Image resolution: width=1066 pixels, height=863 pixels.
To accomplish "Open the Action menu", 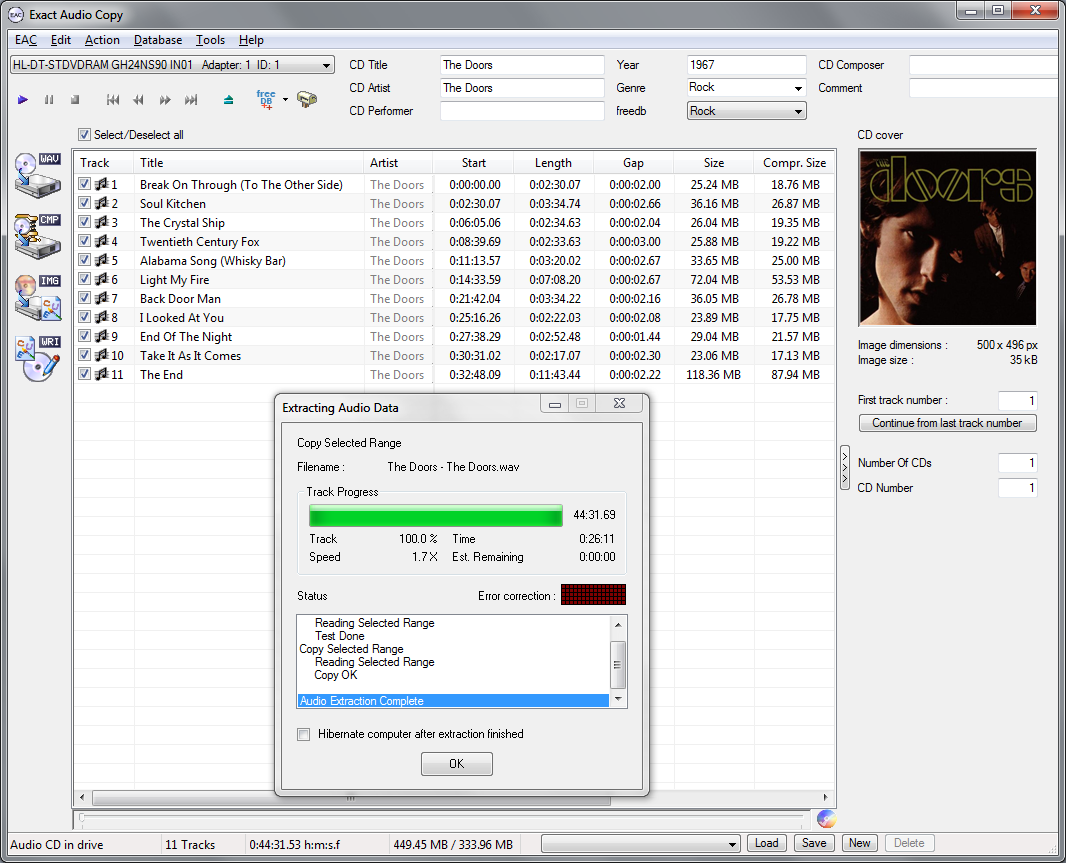I will coord(102,40).
